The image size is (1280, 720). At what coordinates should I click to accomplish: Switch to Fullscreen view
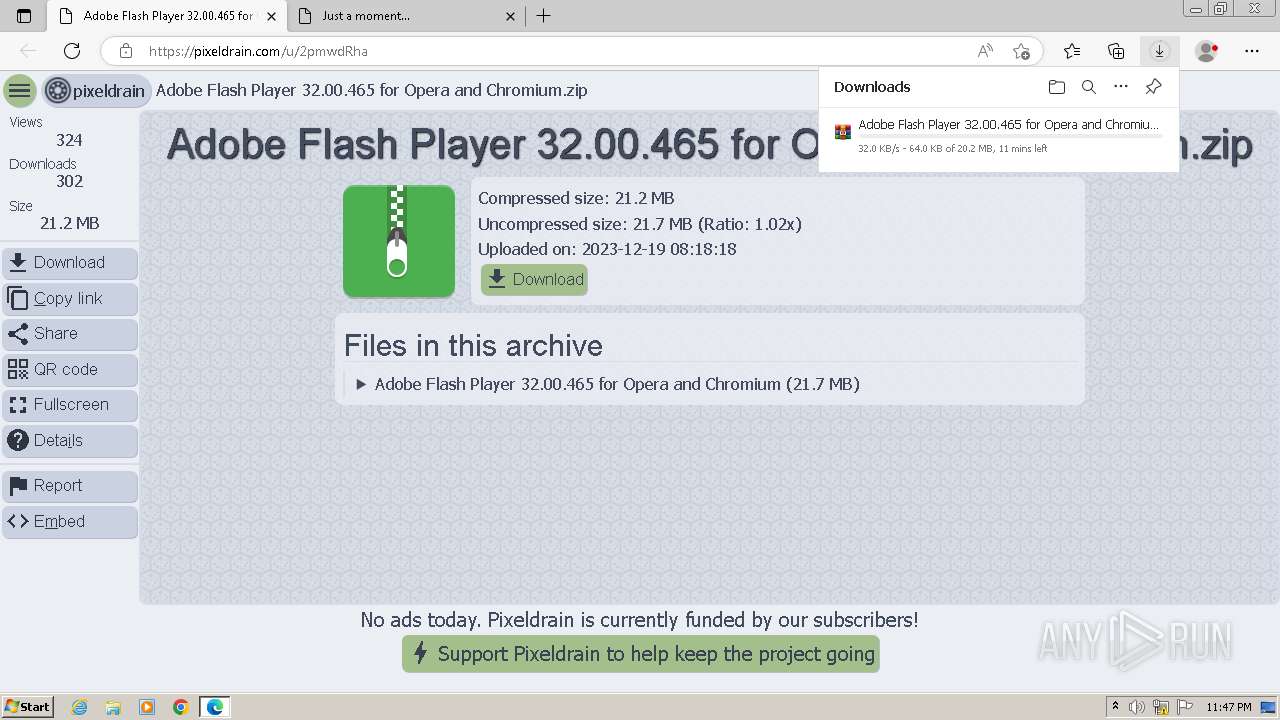[70, 405]
